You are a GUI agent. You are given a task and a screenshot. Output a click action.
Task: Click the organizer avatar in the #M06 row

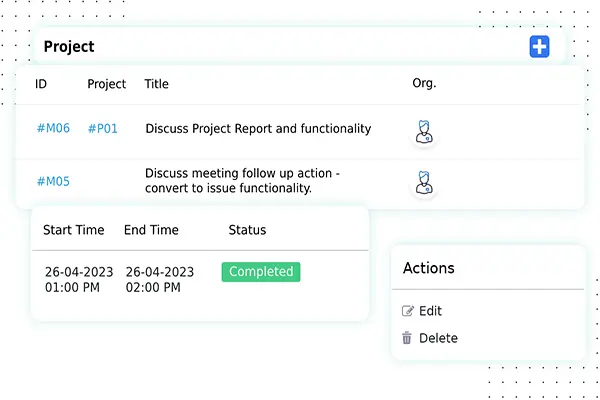coord(425,131)
